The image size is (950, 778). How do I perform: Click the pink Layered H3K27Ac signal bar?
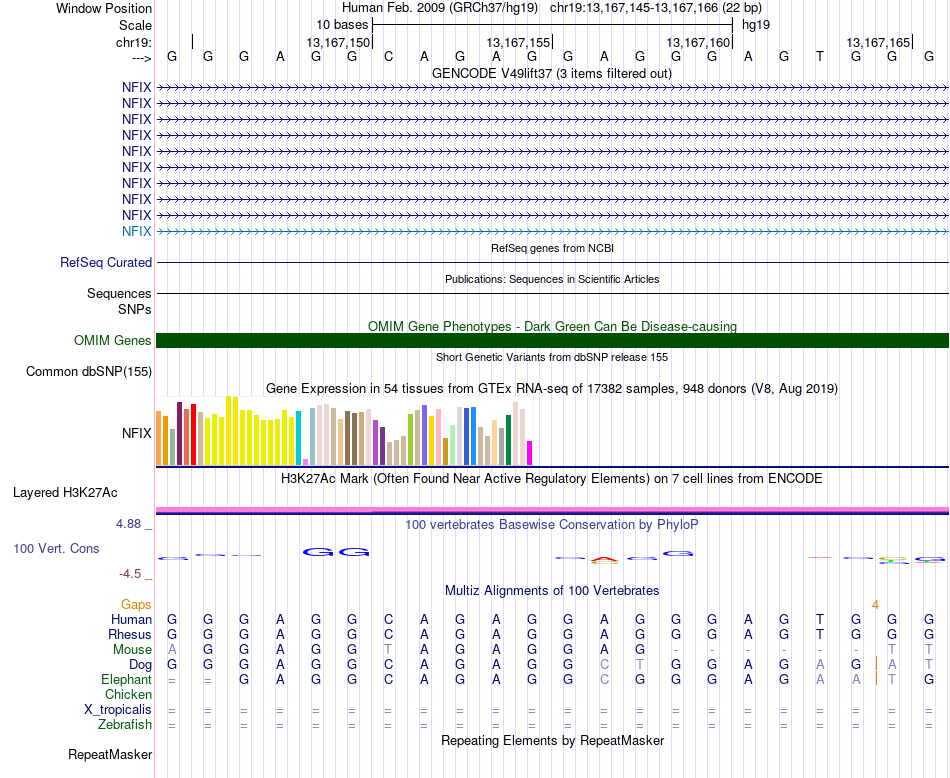point(552,510)
